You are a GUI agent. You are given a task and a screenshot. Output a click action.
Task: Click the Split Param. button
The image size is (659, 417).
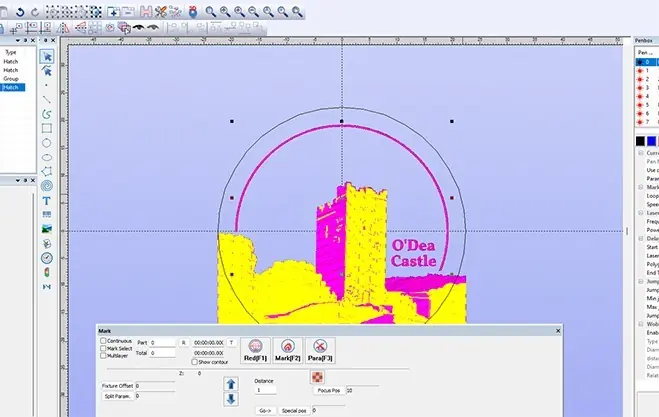[118, 396]
